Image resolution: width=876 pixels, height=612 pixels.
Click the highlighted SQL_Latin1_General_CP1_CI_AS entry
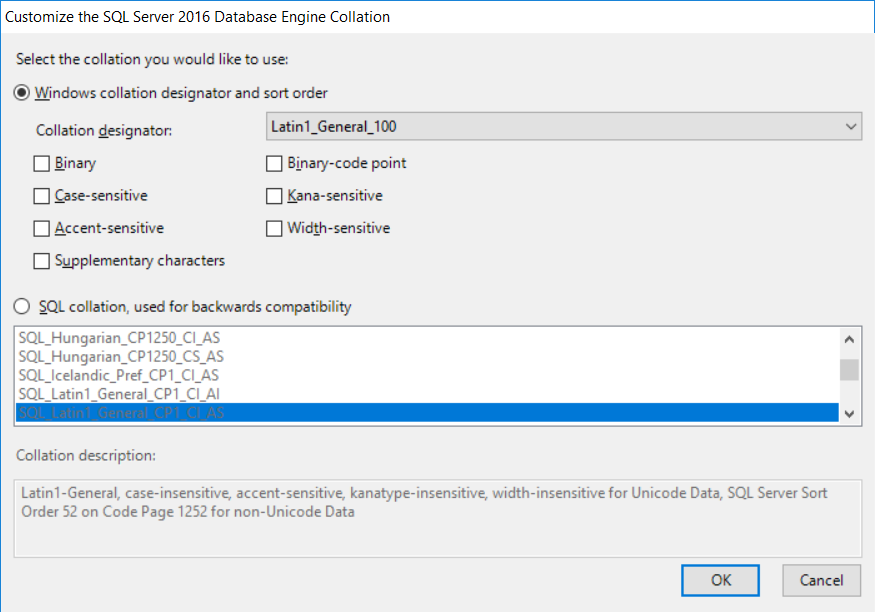click(x=427, y=412)
